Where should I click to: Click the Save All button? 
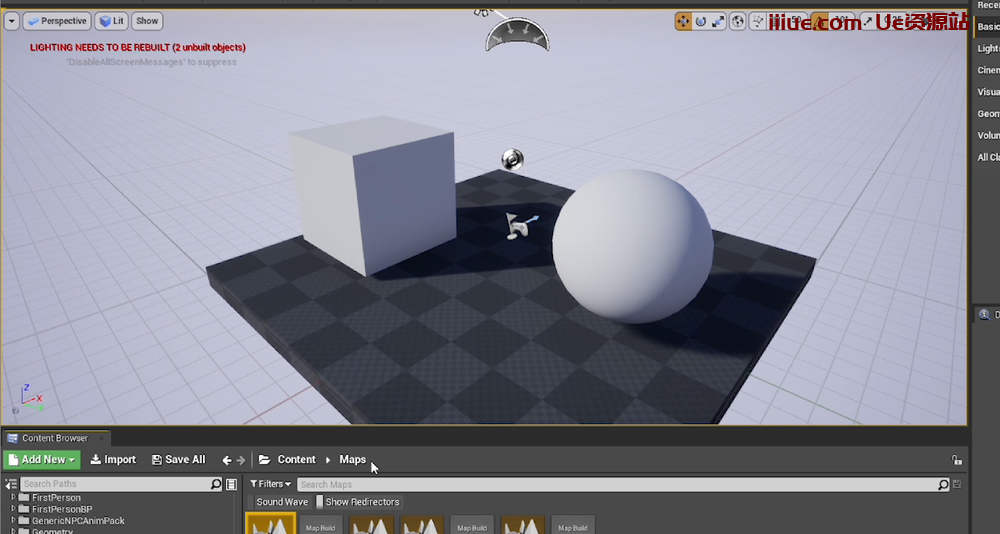[178, 460]
